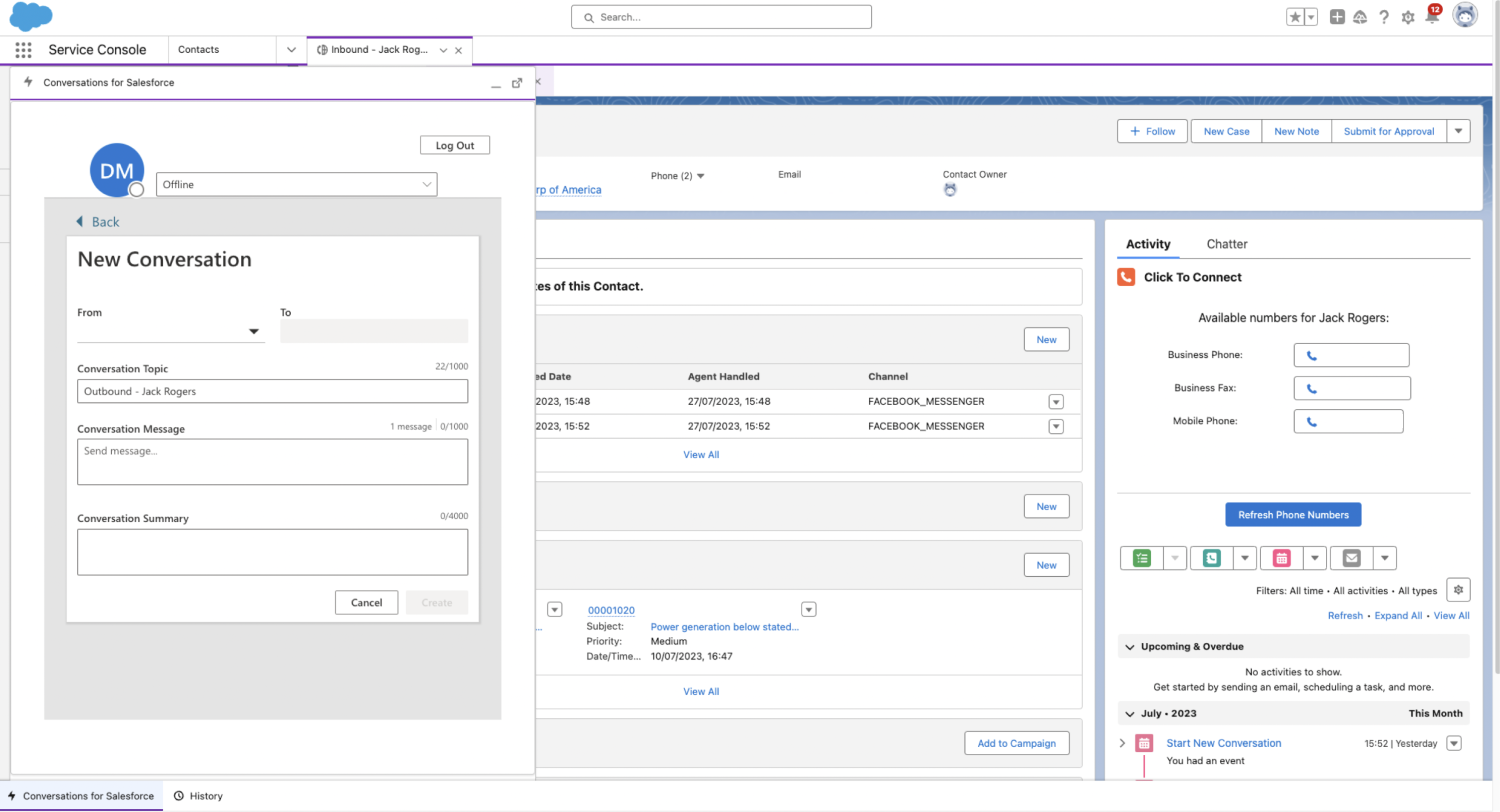The image size is (1500, 812).
Task: Open the App Launcher grid icon
Action: click(23, 50)
